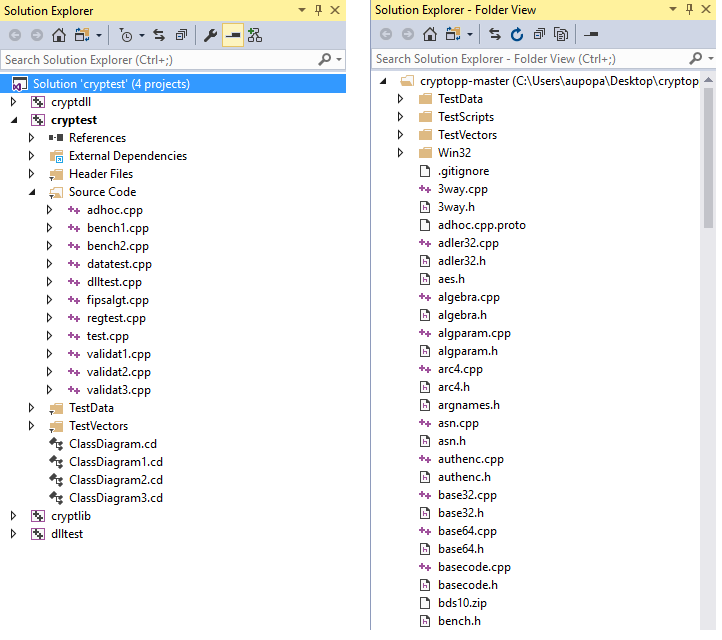
Task: Click search magnifier in left Solution Explorer
Action: [x=325, y=59]
